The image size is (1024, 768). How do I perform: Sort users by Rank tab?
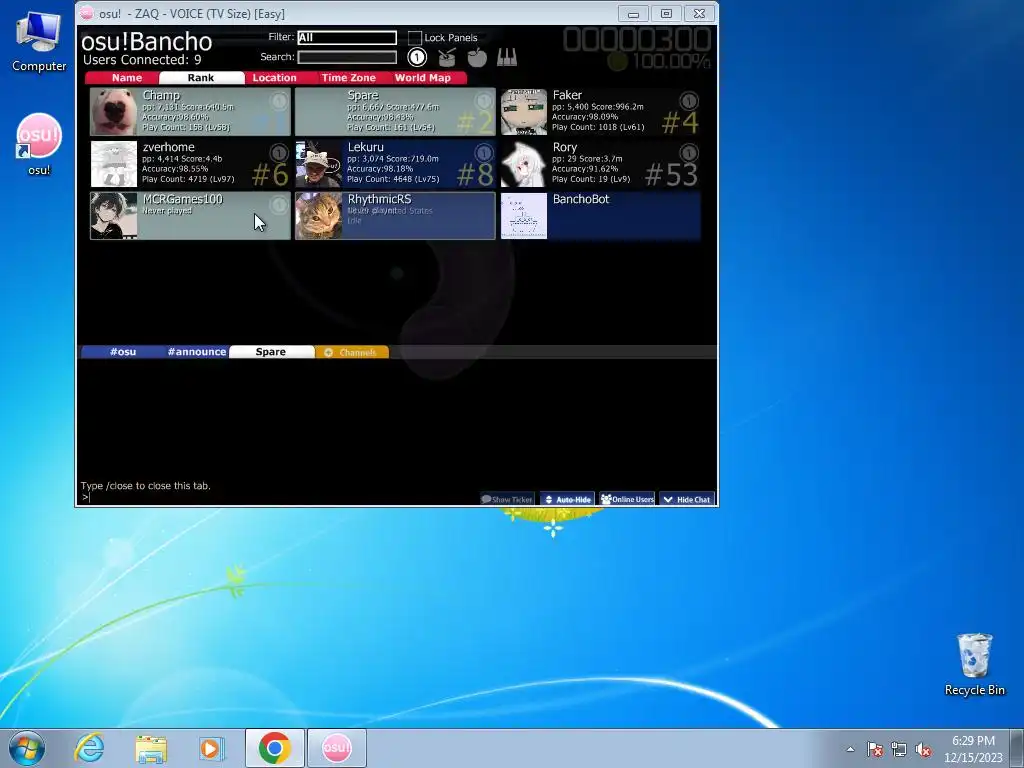[201, 78]
